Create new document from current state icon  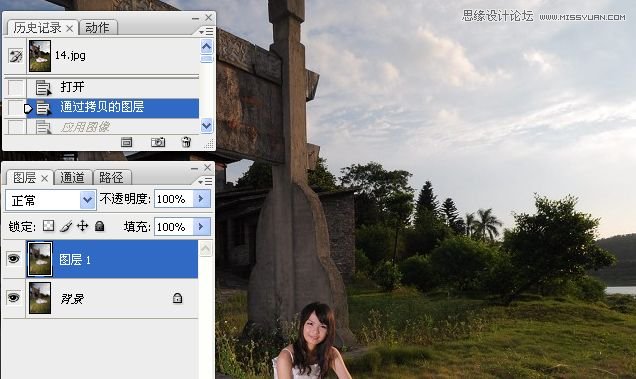(x=127, y=142)
